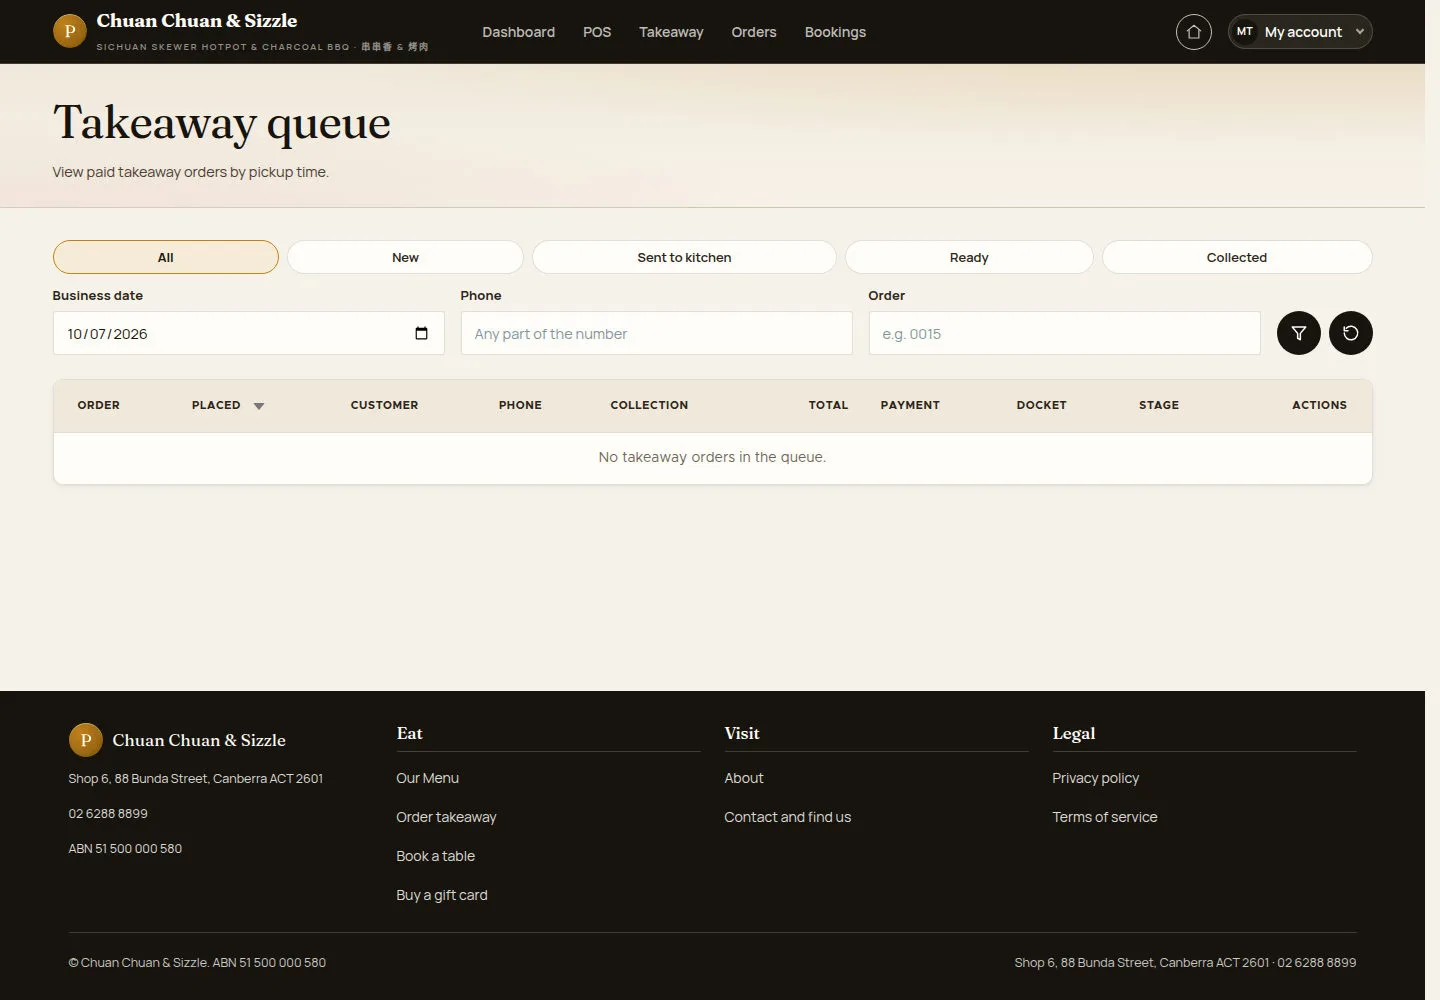
Task: Click the Order number field
Action: tap(1064, 333)
